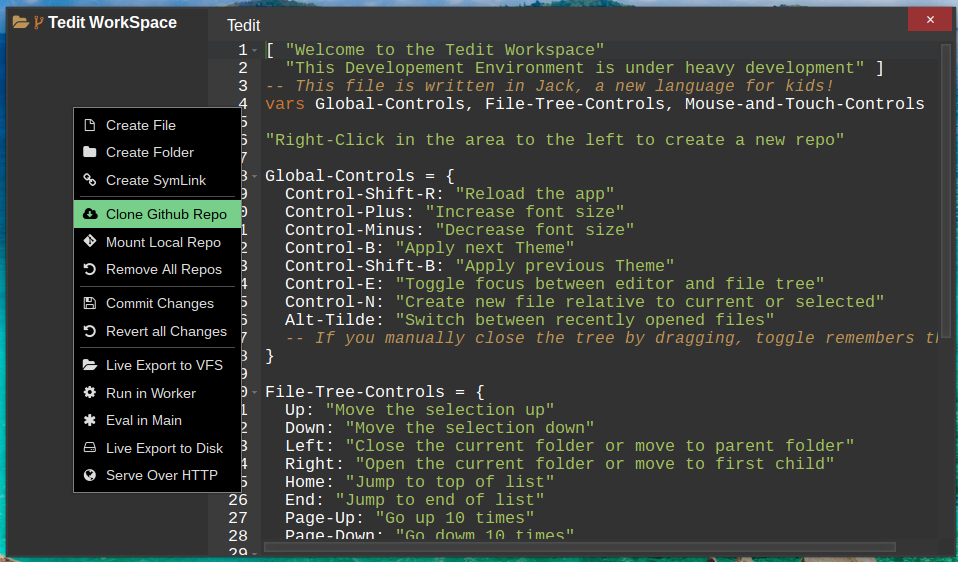
Task: Click the git branch icon beside Tedit WorkSpace
Action: click(x=38, y=23)
